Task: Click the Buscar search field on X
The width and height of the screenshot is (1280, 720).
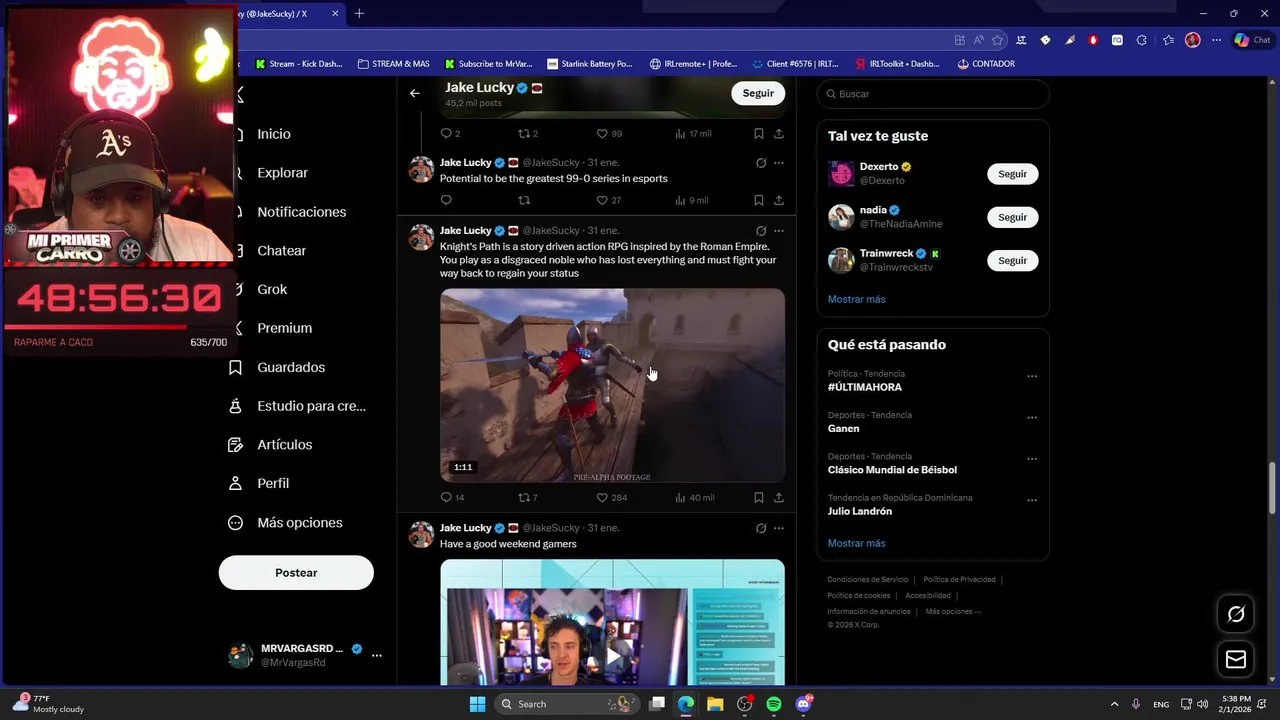Action: [x=933, y=94]
